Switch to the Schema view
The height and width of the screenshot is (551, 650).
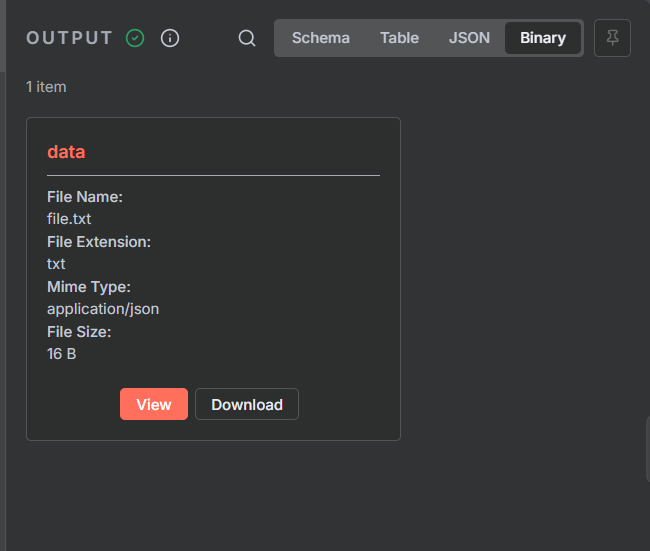point(321,38)
